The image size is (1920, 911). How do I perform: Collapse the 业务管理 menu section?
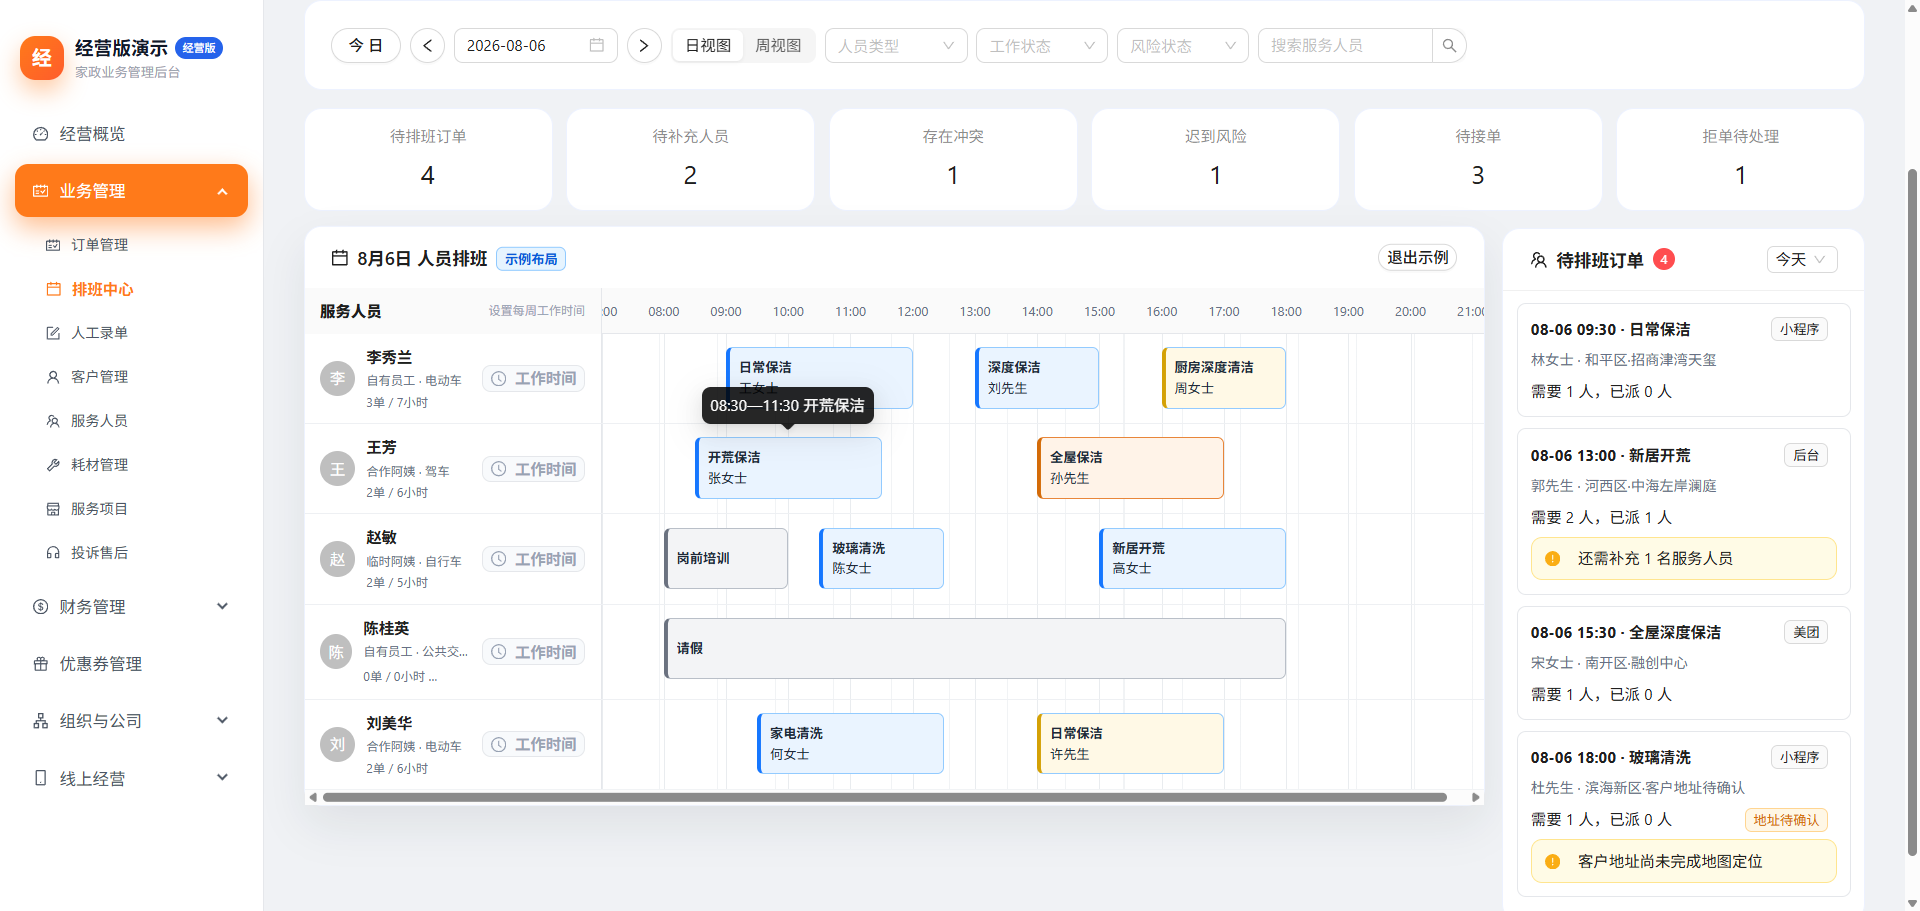(x=131, y=191)
